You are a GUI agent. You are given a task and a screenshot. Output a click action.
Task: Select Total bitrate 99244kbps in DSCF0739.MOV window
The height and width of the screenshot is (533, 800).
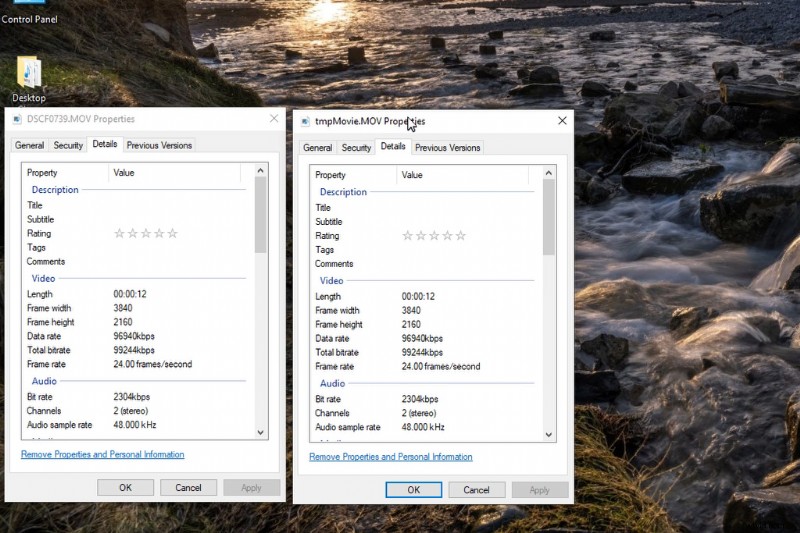coord(134,350)
